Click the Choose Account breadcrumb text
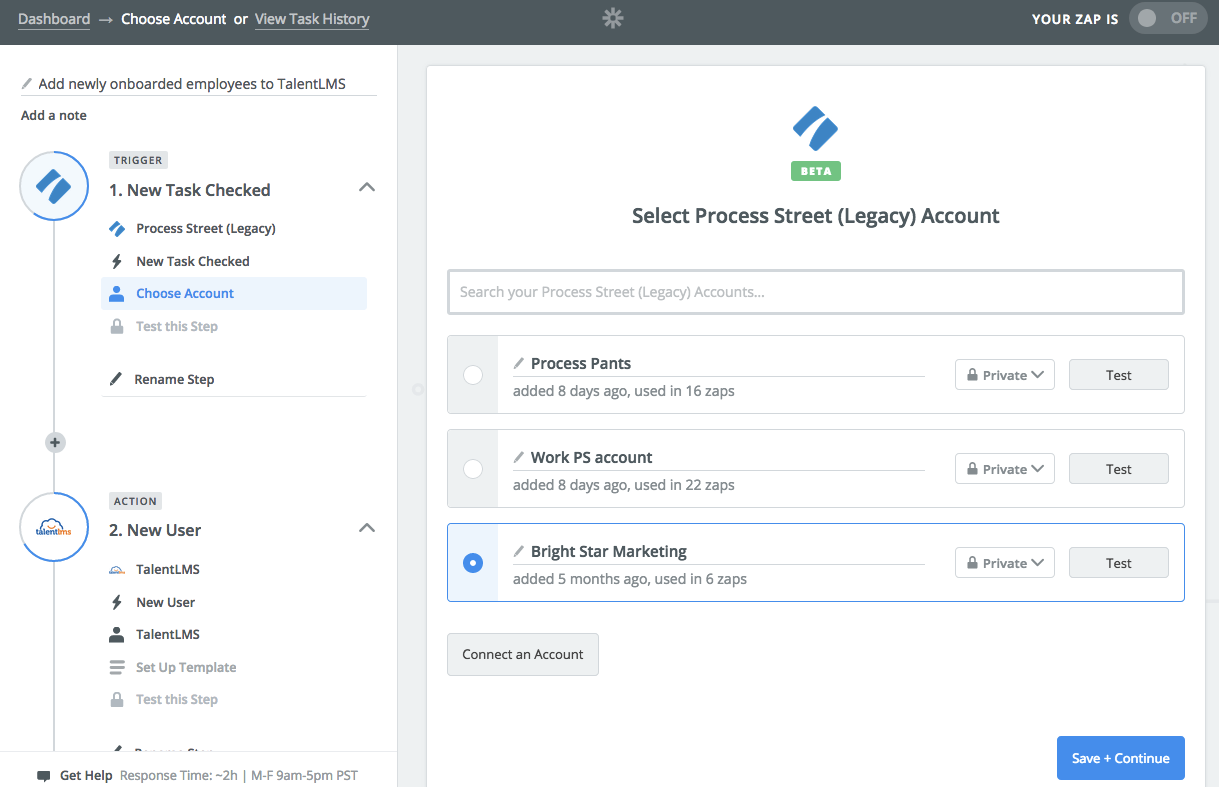The width and height of the screenshot is (1219, 787). point(174,19)
